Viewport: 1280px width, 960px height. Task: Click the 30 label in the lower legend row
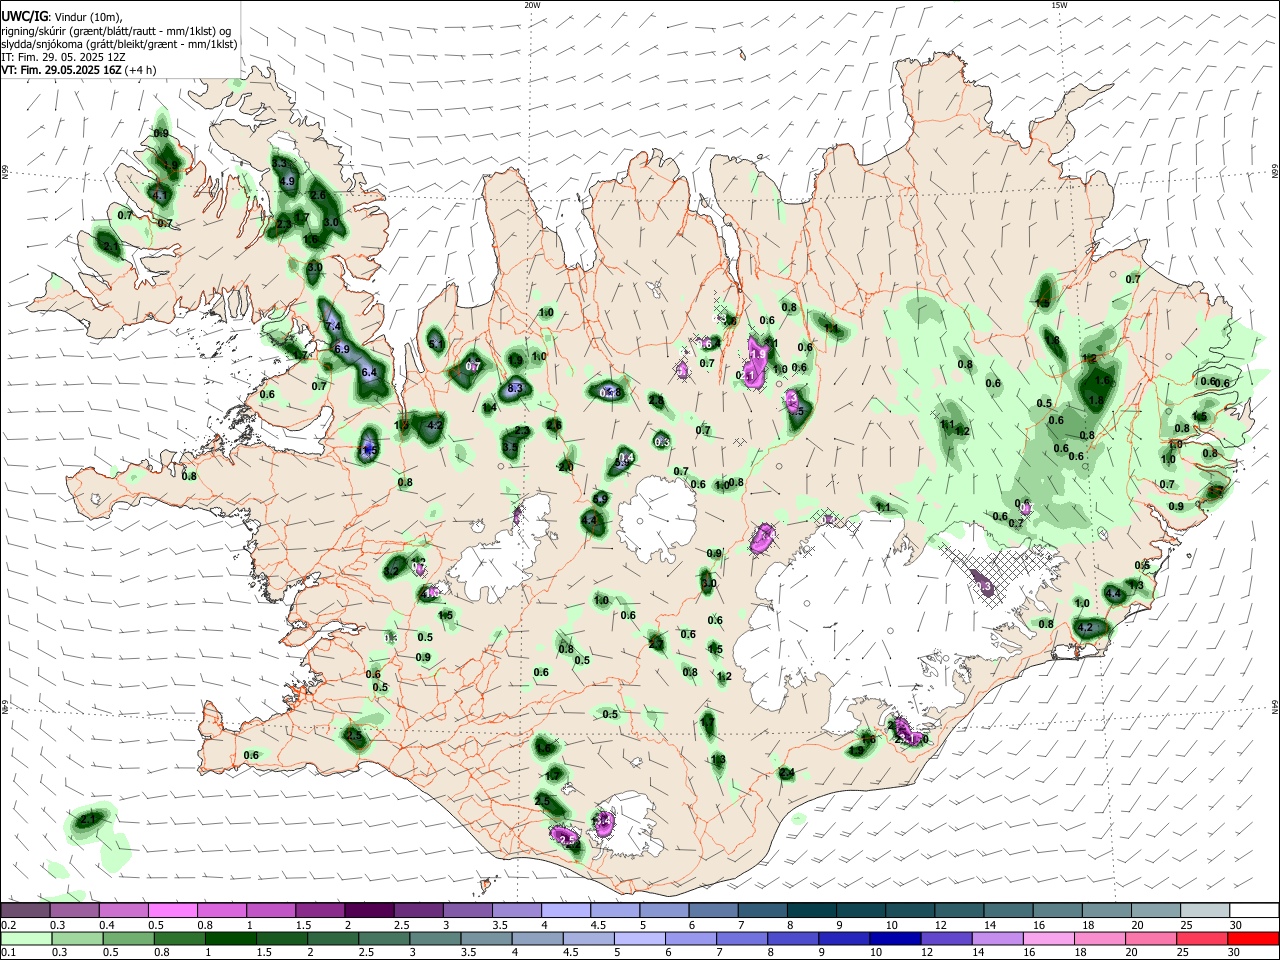pos(1235,953)
